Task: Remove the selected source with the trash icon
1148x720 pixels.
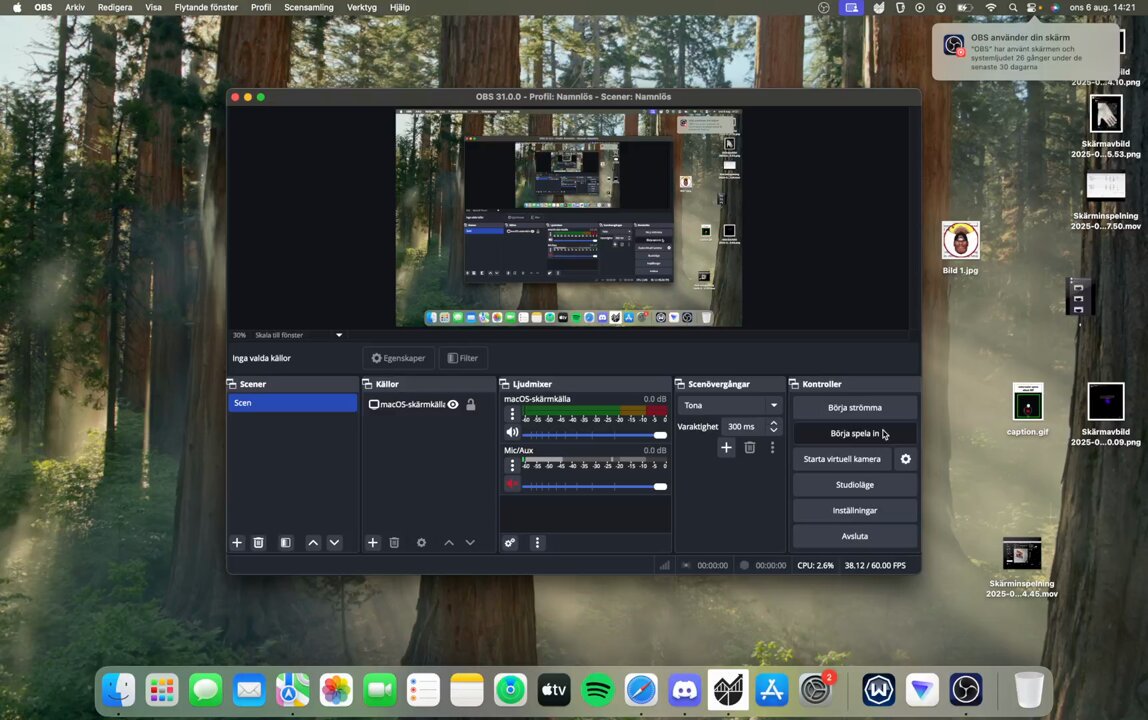Action: pos(394,543)
